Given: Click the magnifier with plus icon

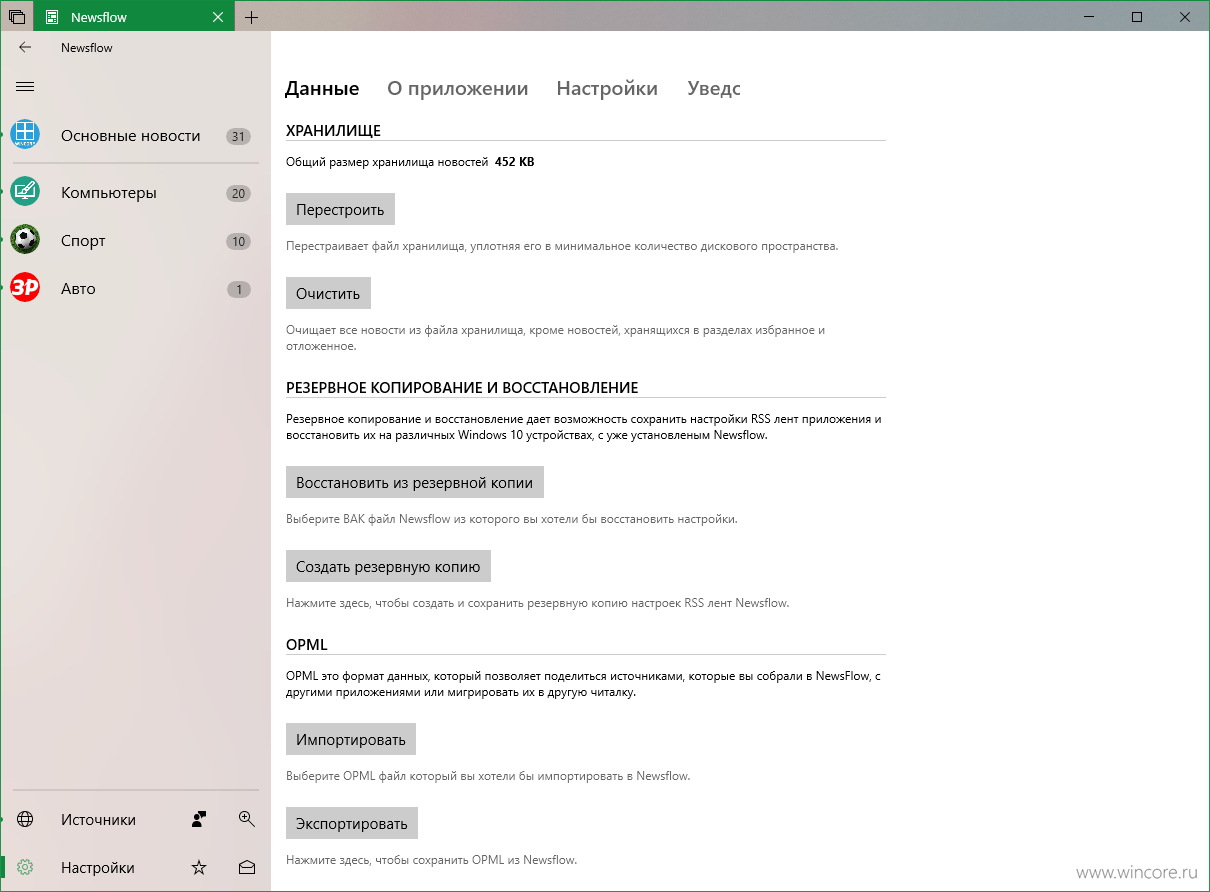Looking at the screenshot, I should pyautogui.click(x=247, y=818).
